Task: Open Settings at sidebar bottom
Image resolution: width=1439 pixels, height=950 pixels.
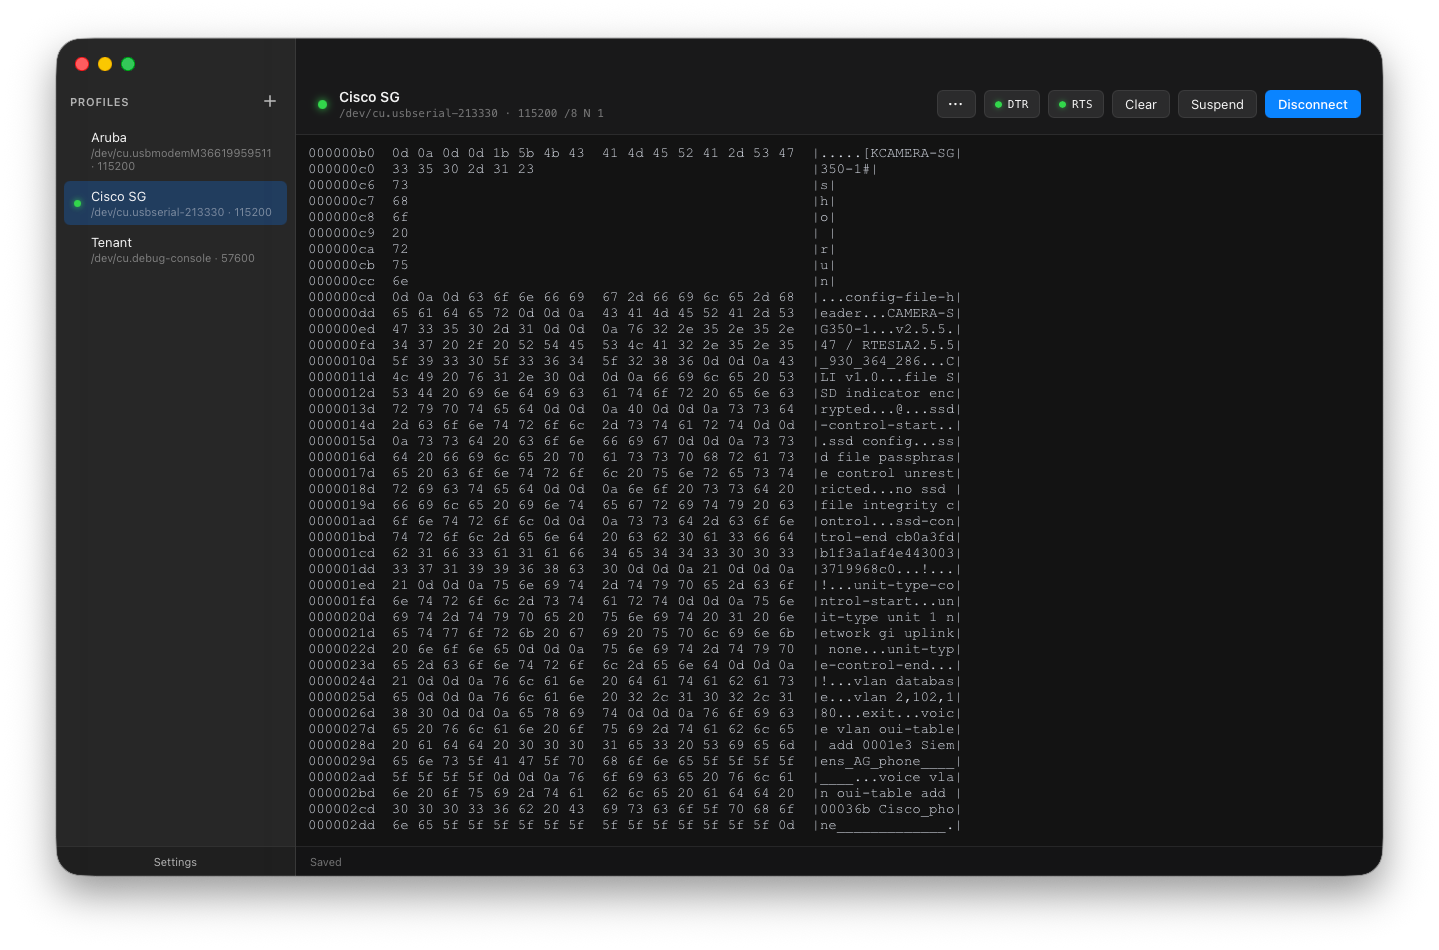Action: pyautogui.click(x=175, y=862)
